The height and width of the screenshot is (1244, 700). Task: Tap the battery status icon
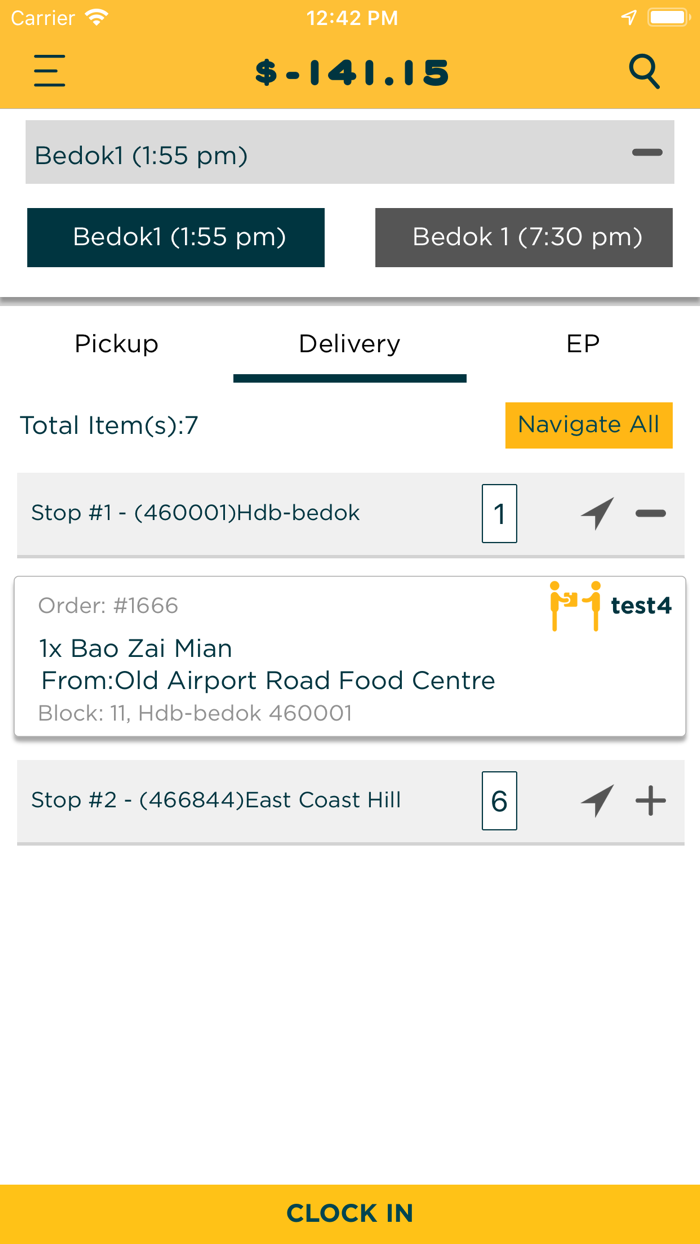click(x=668, y=18)
